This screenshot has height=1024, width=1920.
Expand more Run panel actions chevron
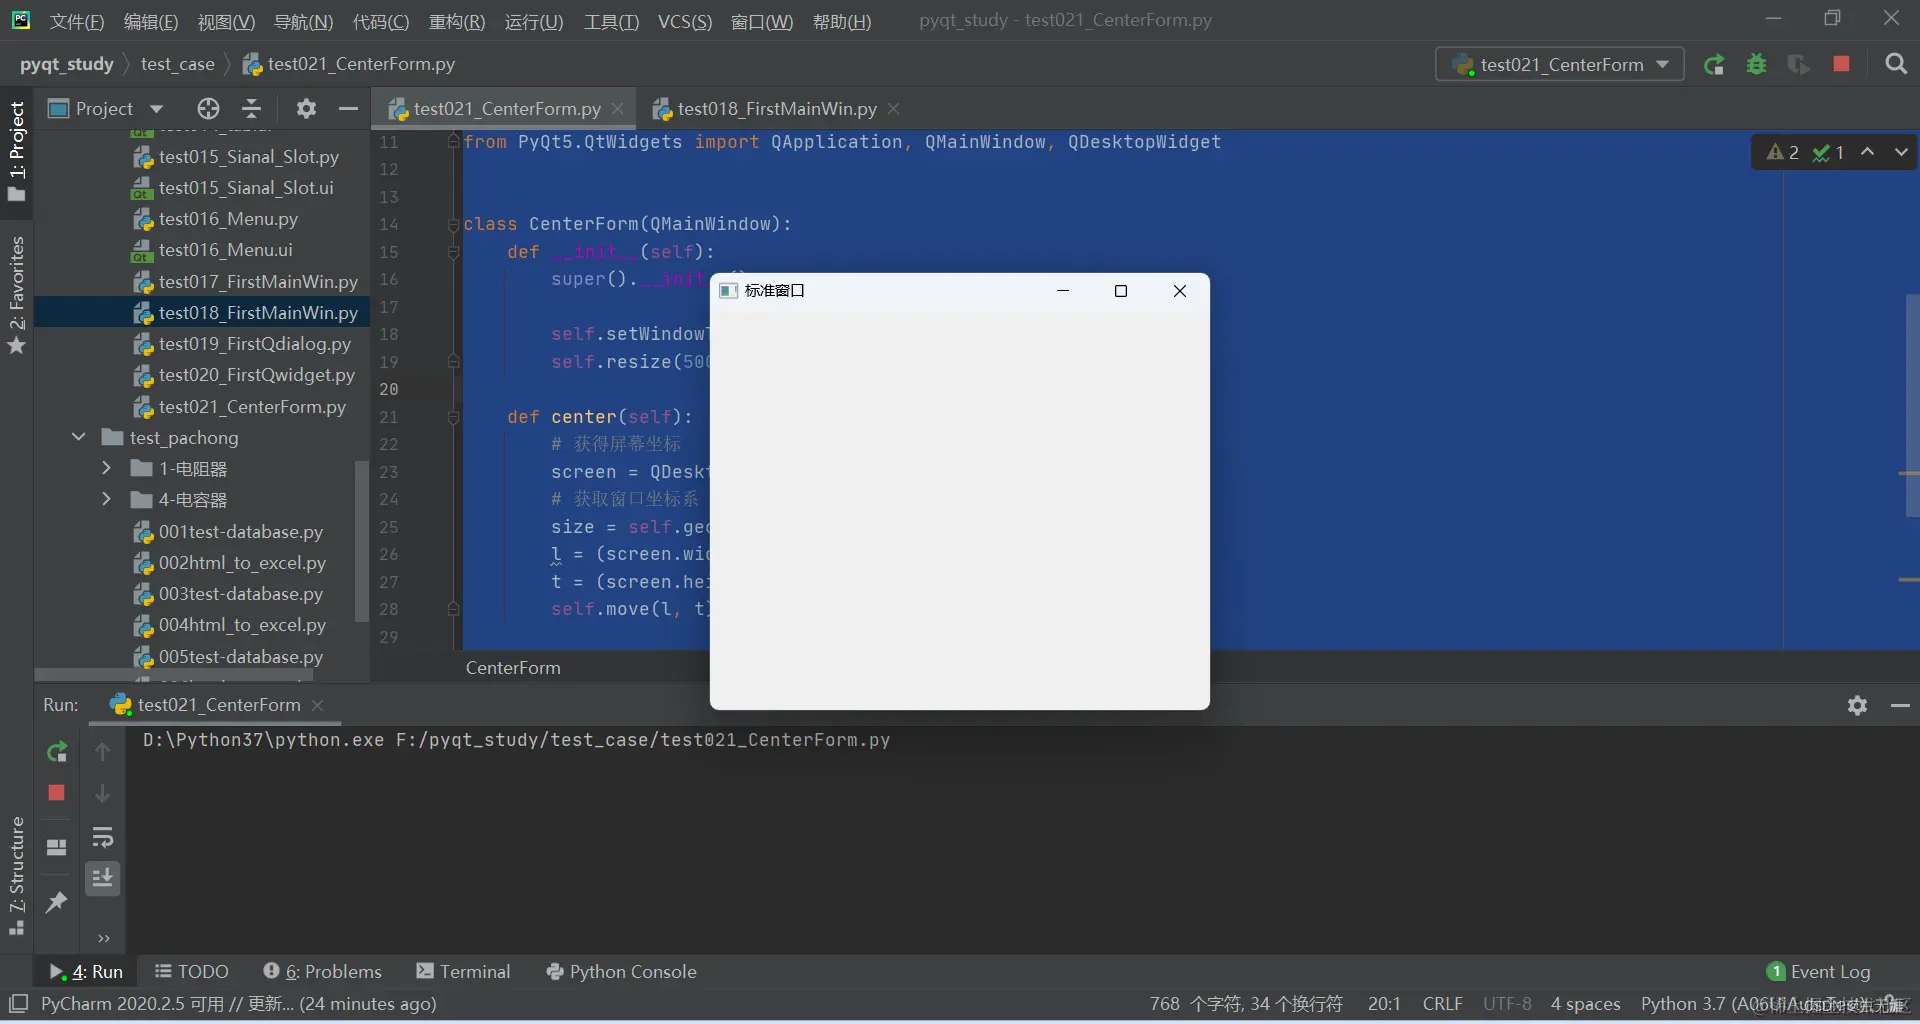(x=103, y=938)
